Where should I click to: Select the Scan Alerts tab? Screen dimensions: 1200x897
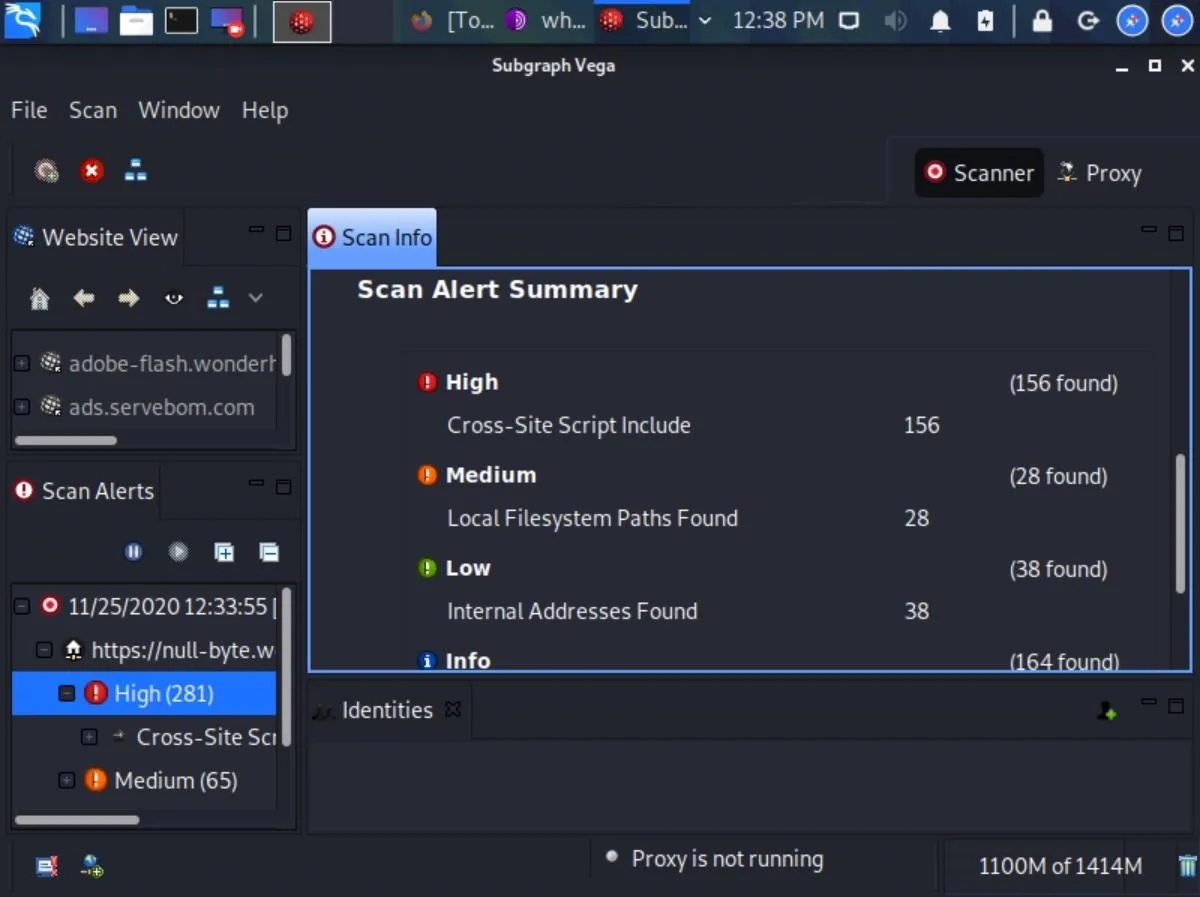tap(84, 491)
